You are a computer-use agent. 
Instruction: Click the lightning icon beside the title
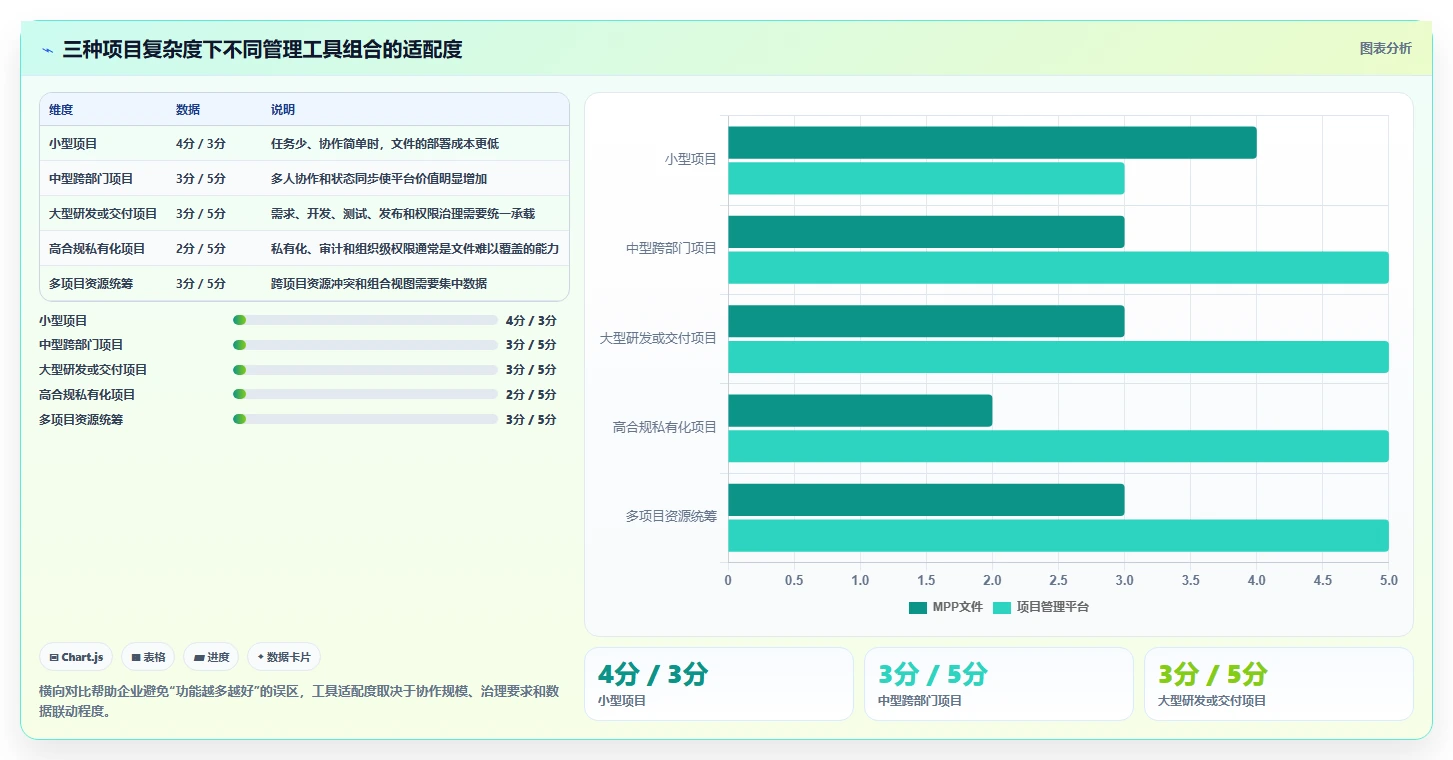point(47,50)
